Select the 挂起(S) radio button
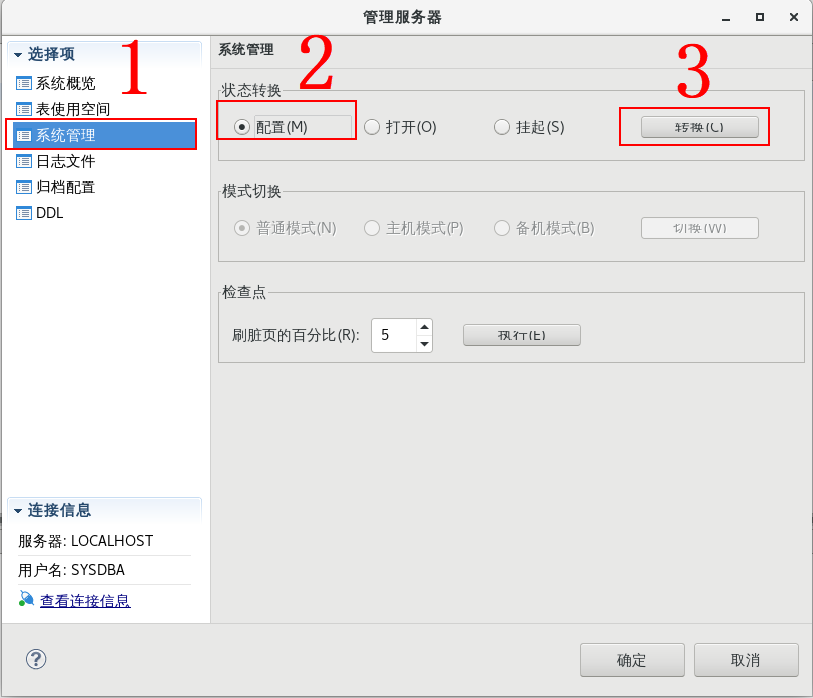813x698 pixels. 502,127
